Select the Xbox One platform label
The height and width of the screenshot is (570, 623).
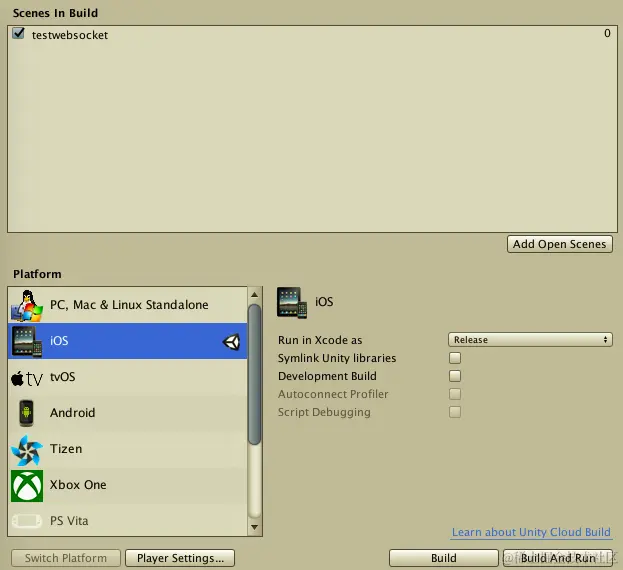click(x=78, y=485)
